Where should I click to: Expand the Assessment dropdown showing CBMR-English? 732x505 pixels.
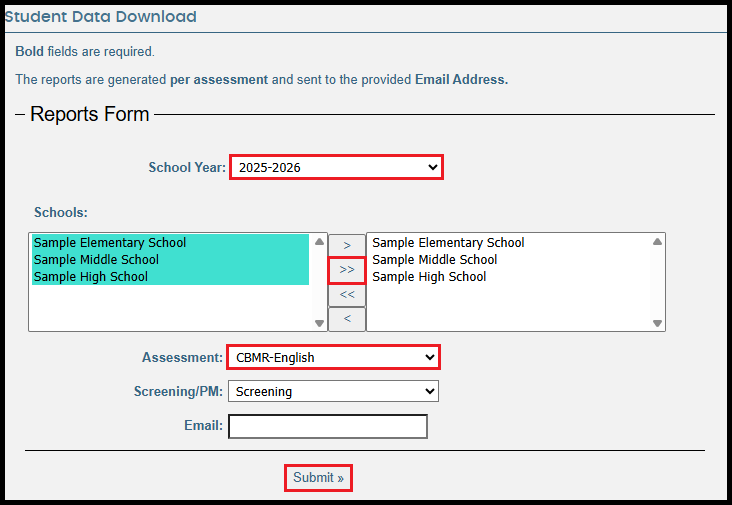333,357
